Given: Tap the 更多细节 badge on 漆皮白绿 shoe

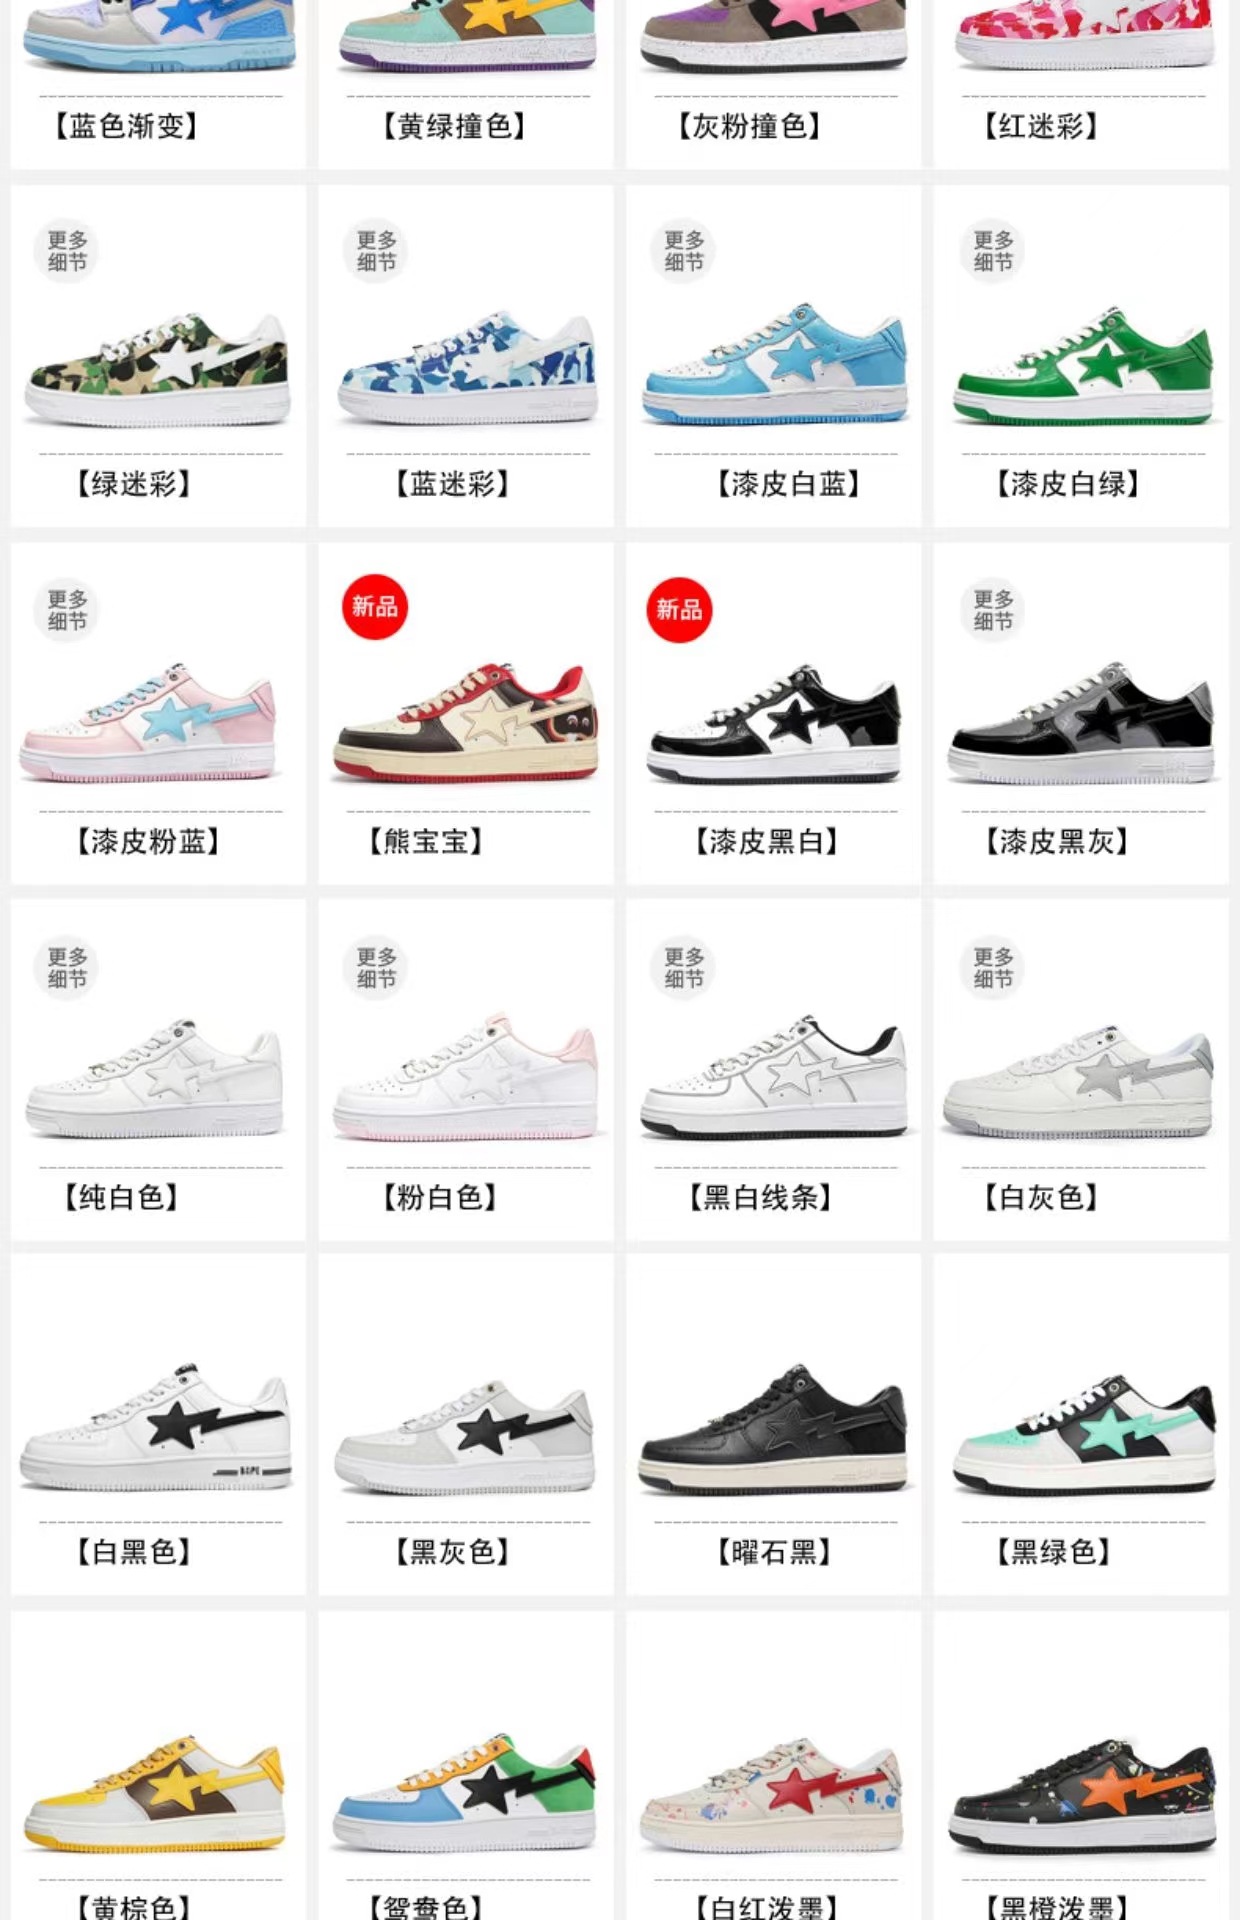Looking at the screenshot, I should tap(993, 251).
